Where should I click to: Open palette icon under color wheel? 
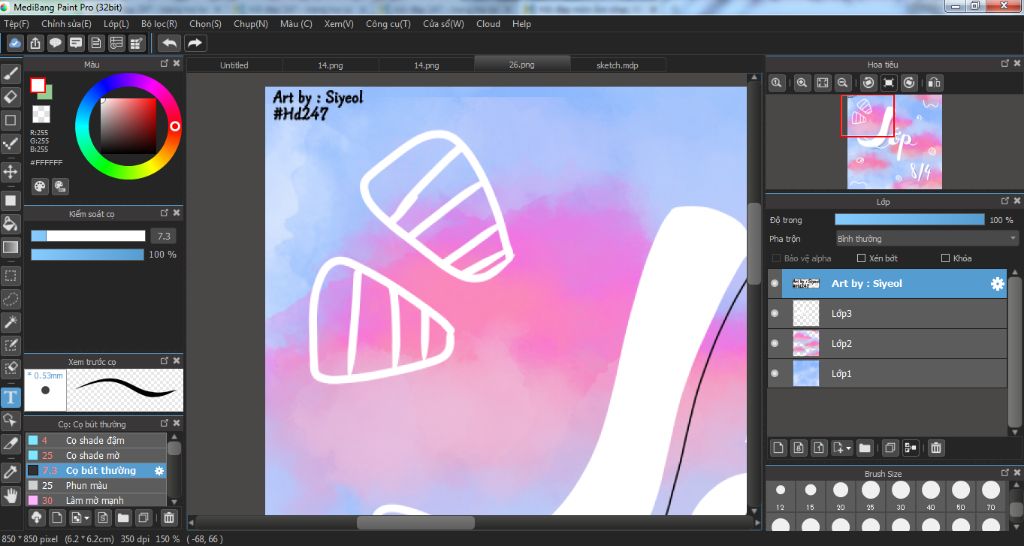point(40,187)
